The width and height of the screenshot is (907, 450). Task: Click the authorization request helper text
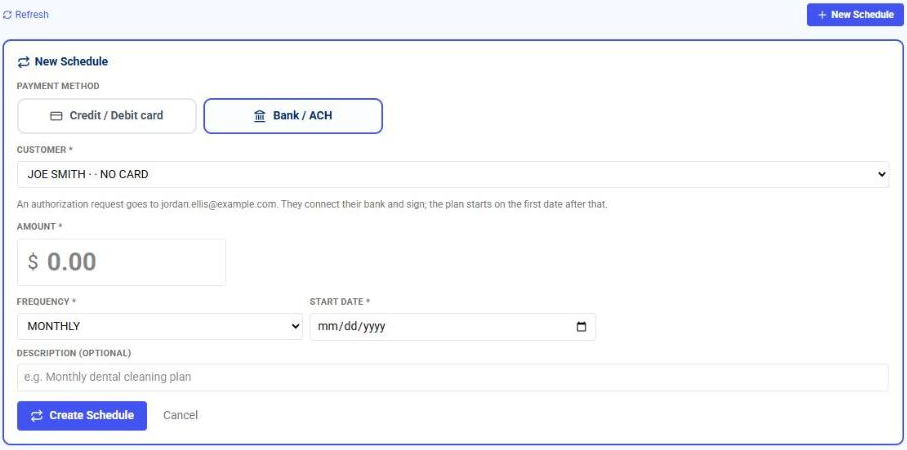pyautogui.click(x=312, y=205)
